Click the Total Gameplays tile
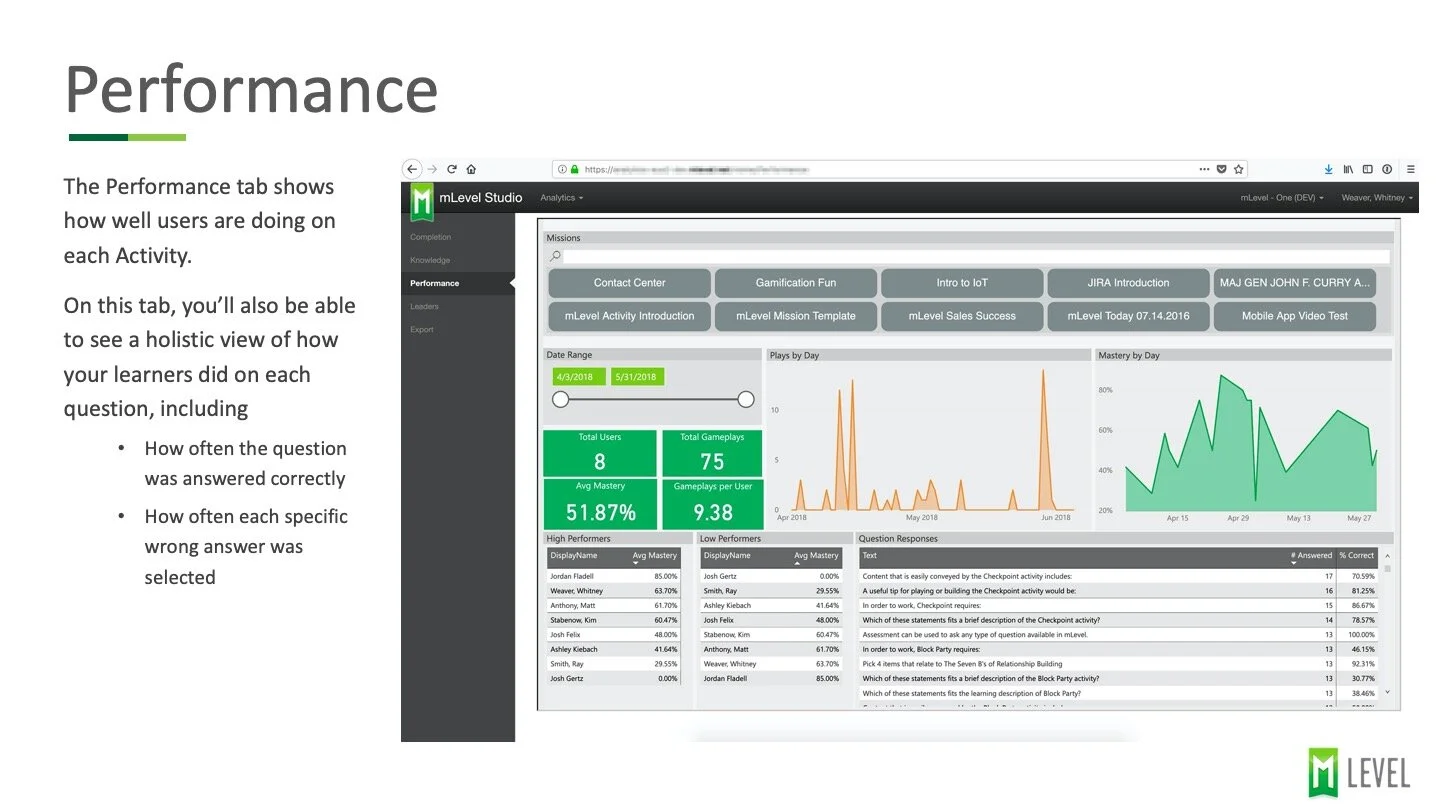 712,453
